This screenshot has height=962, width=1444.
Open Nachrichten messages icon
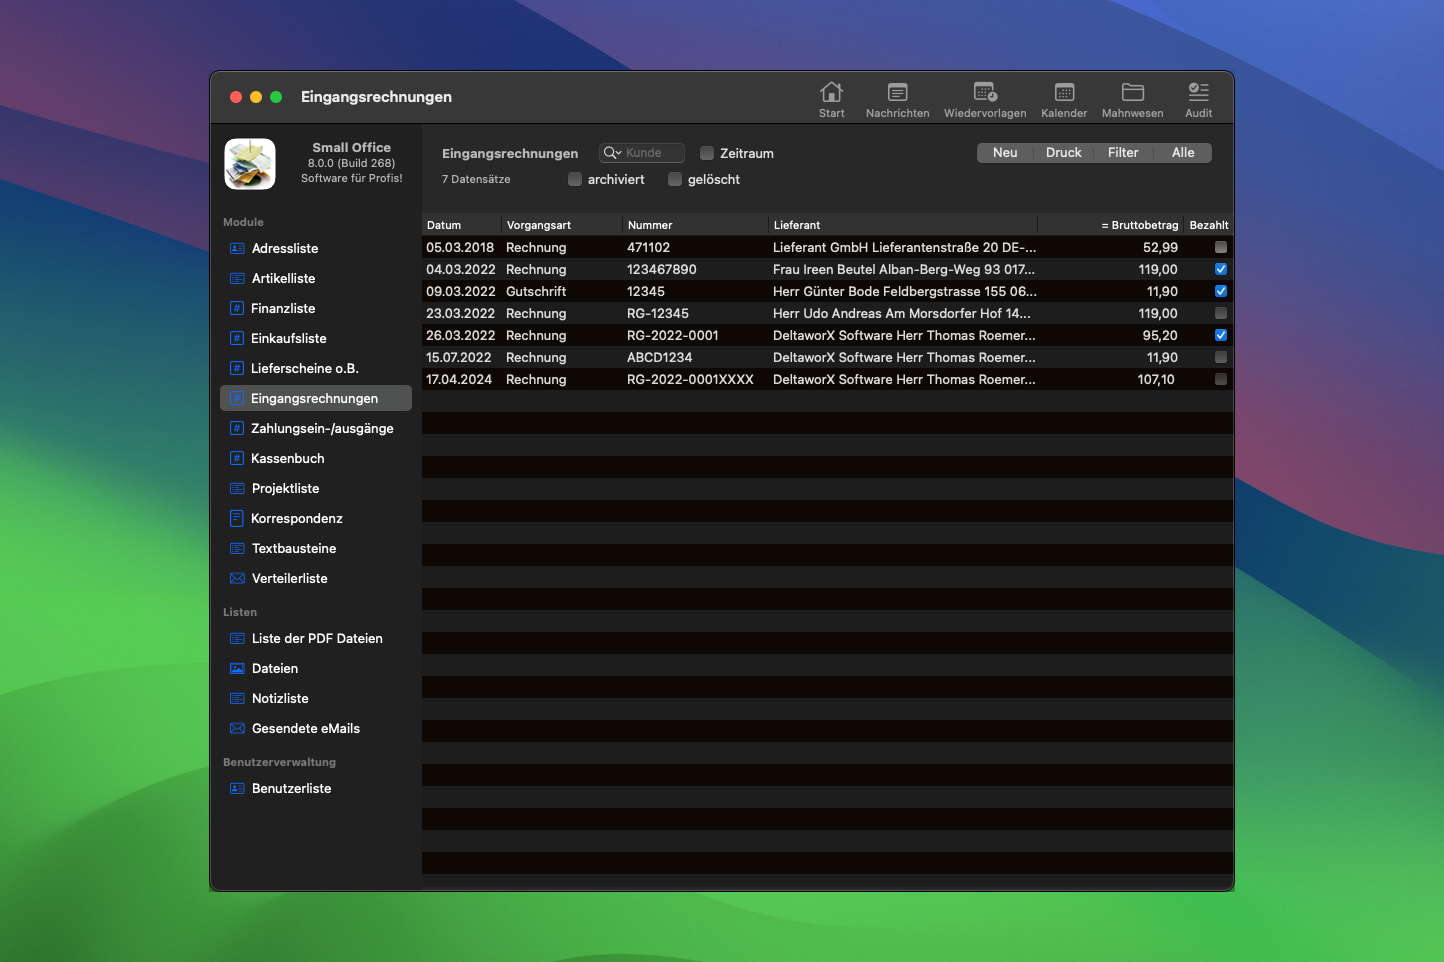coord(897,93)
